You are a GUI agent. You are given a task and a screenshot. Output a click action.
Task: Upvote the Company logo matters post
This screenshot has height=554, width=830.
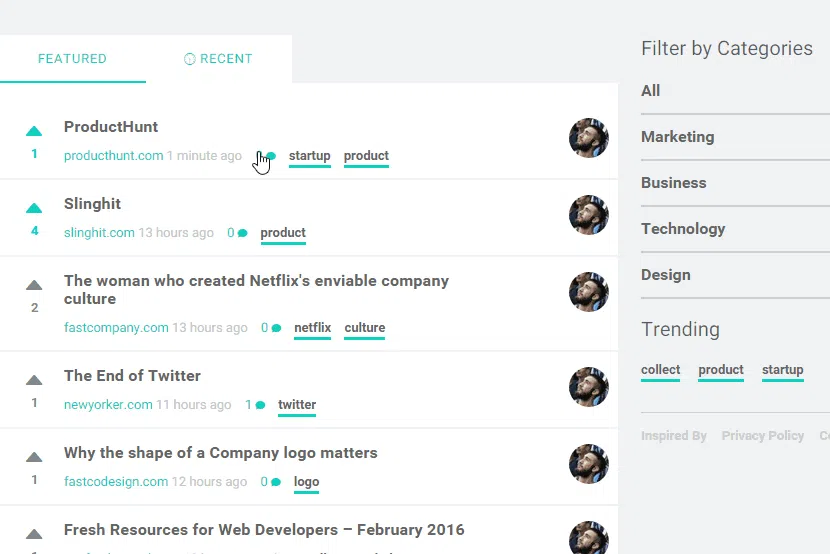click(34, 457)
